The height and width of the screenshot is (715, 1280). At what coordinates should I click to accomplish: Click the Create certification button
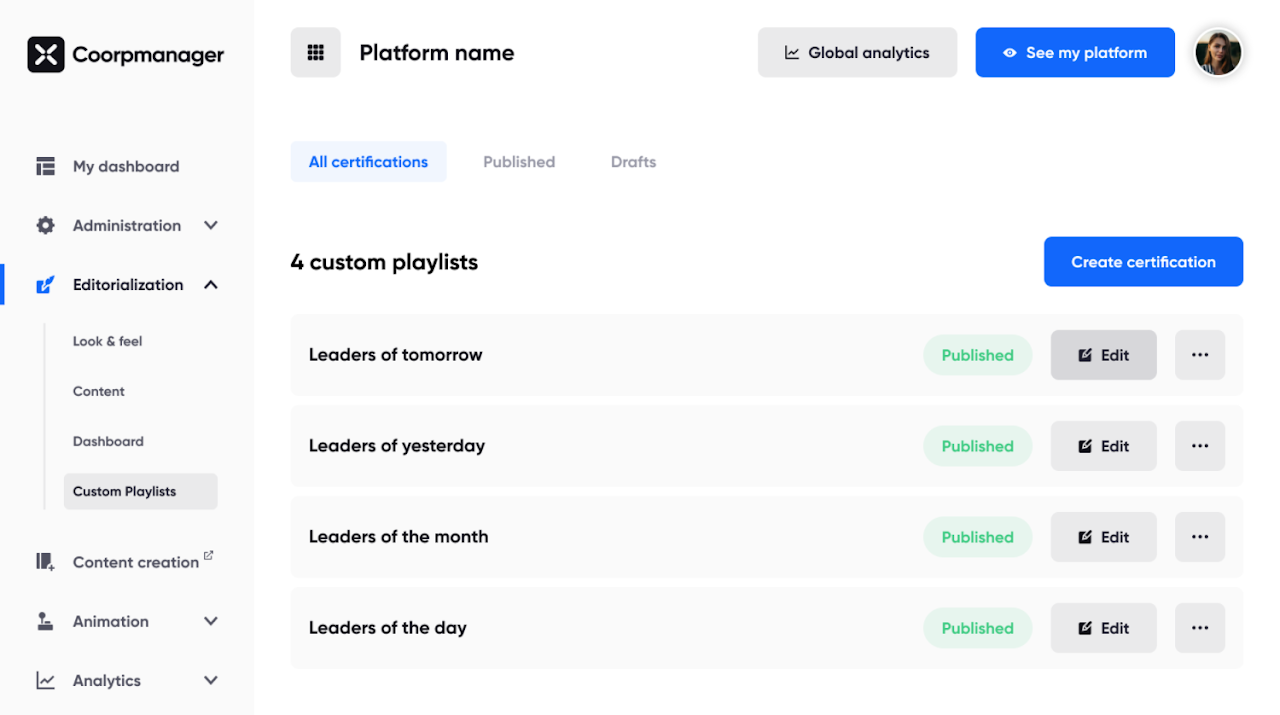tap(1144, 262)
